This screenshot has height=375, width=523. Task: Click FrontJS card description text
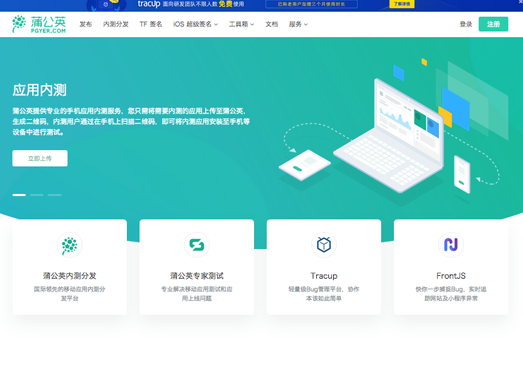(451, 294)
